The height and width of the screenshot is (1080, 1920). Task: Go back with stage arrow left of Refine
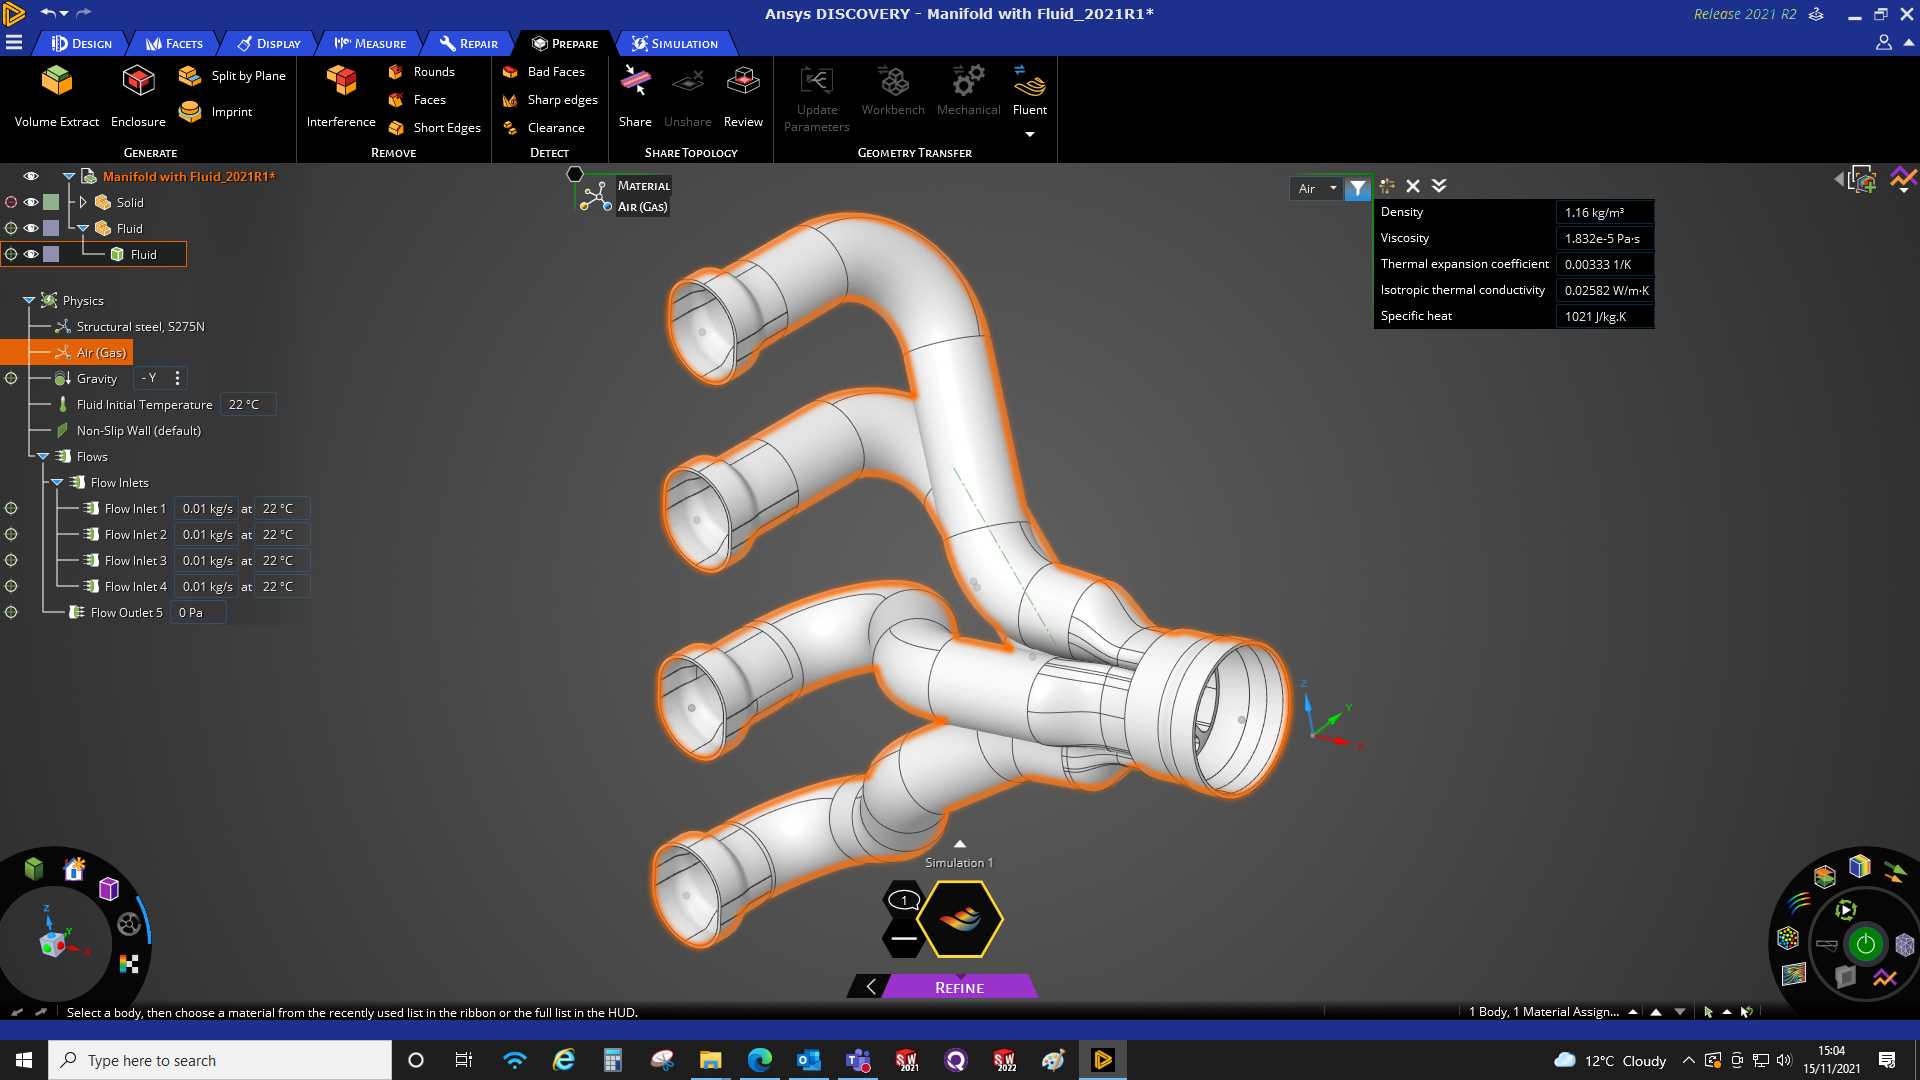point(870,987)
